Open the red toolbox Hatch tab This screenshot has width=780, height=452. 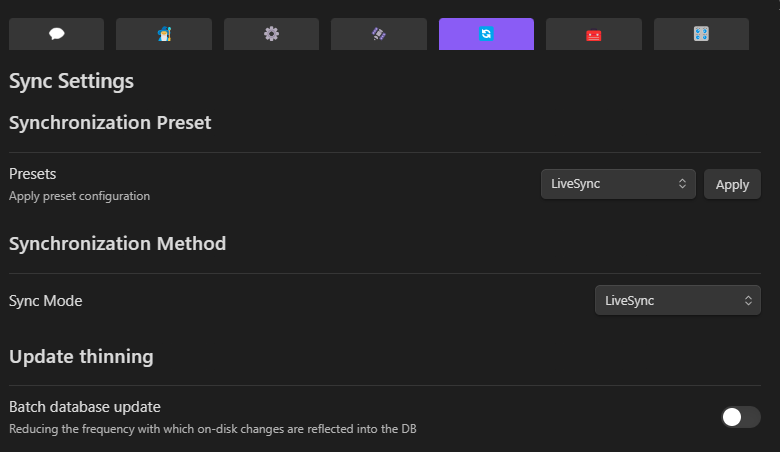click(594, 34)
